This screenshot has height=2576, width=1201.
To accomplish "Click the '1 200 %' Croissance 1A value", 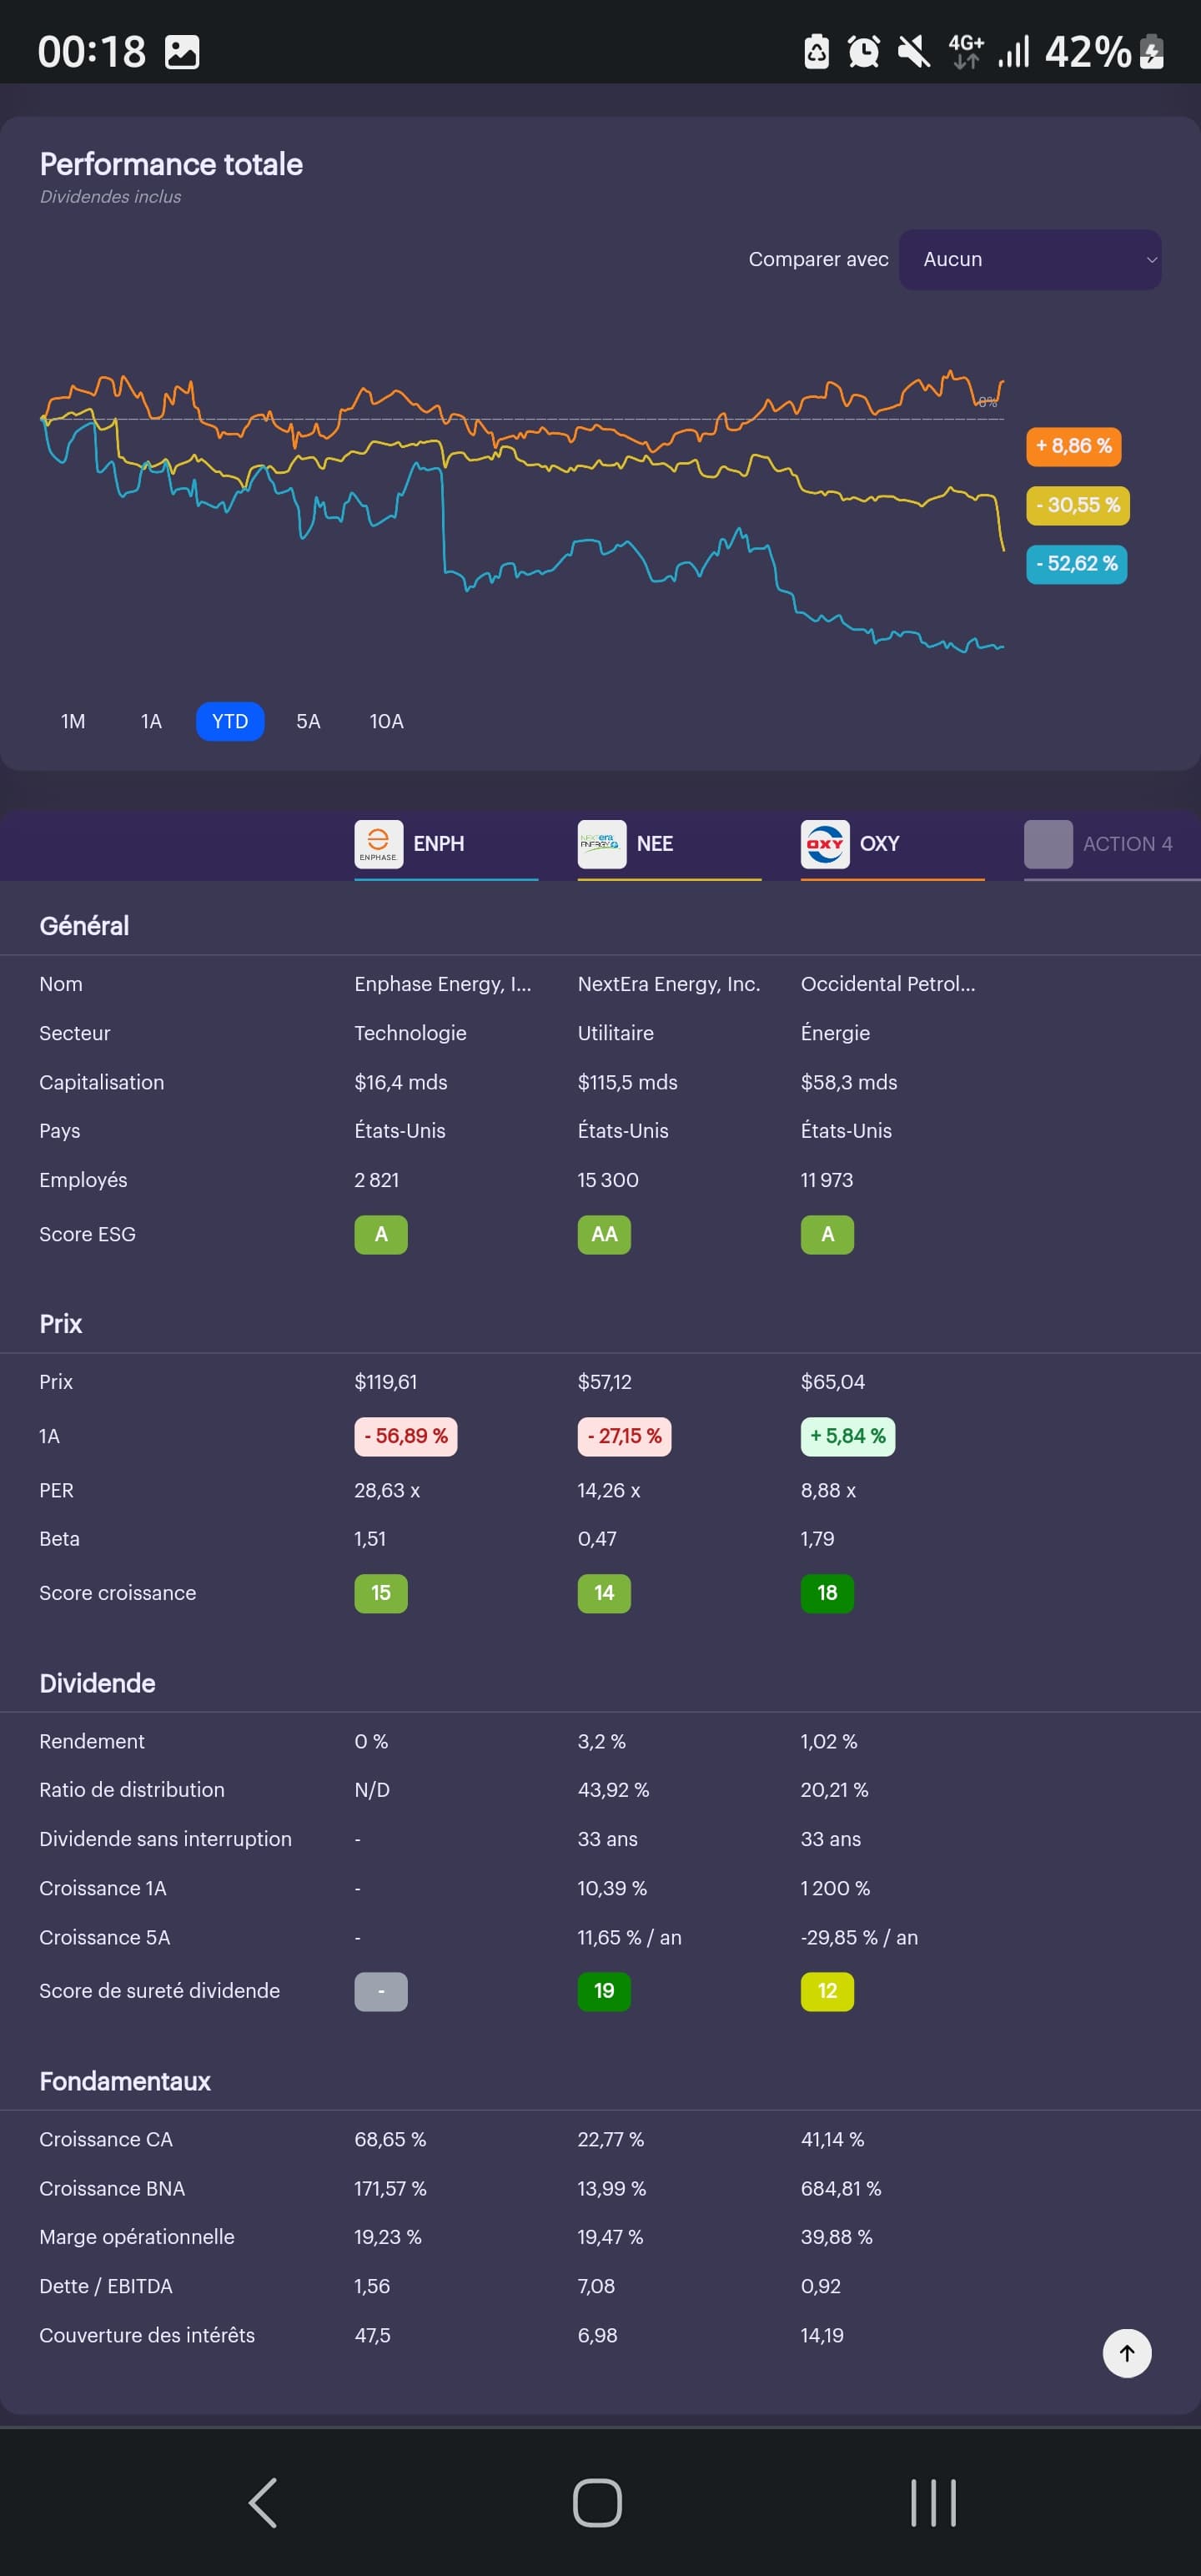I will pos(835,1888).
